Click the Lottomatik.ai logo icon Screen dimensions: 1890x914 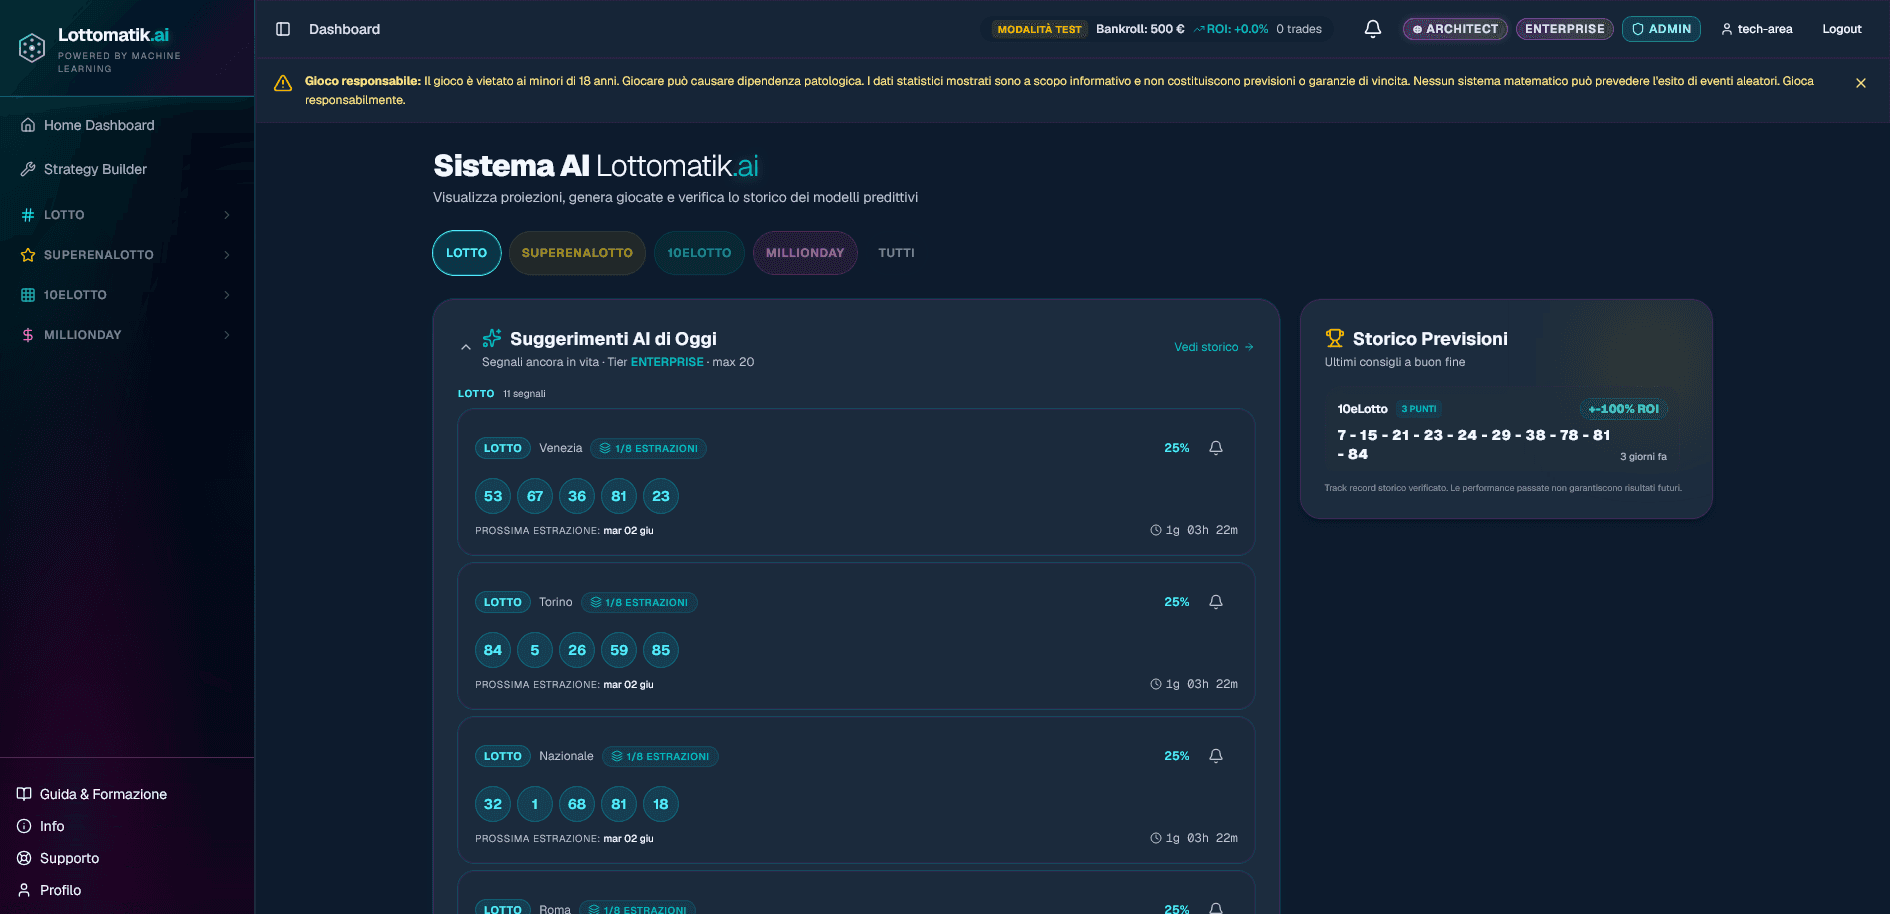tap(32, 48)
